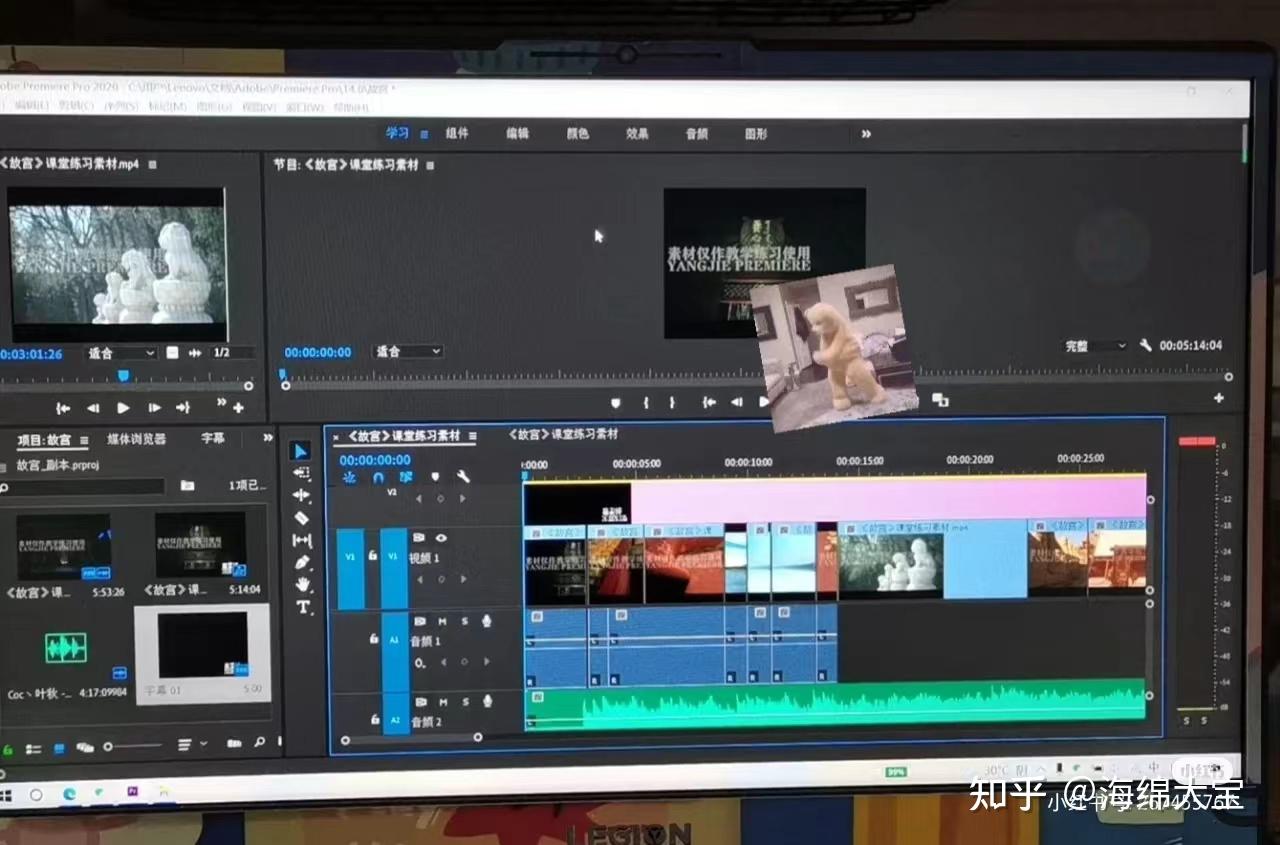The image size is (1280, 845).
Task: Open program monitor zoom level dropdown
Action: pos(407,352)
